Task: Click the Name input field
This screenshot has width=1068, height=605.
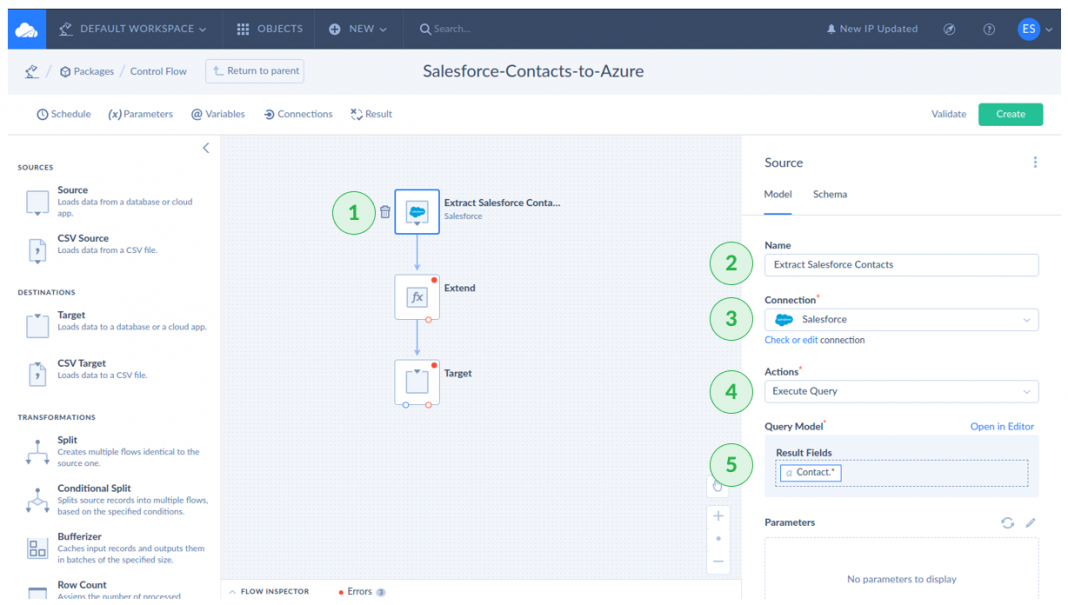Action: (901, 265)
